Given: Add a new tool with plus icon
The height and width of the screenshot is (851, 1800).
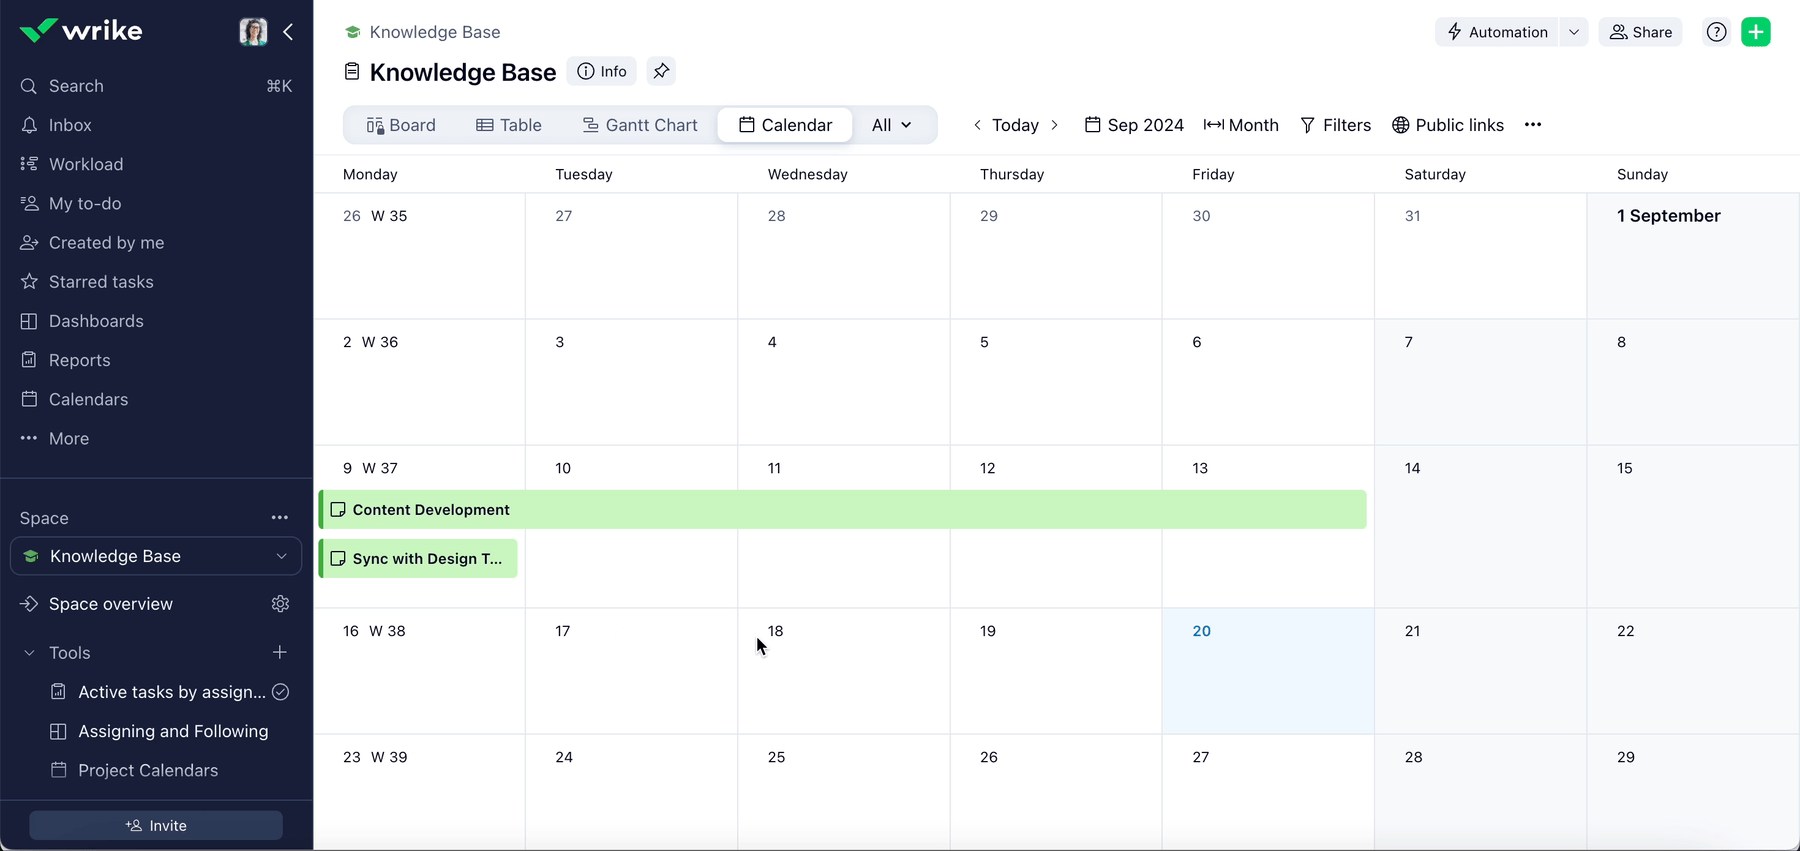Looking at the screenshot, I should click(280, 652).
